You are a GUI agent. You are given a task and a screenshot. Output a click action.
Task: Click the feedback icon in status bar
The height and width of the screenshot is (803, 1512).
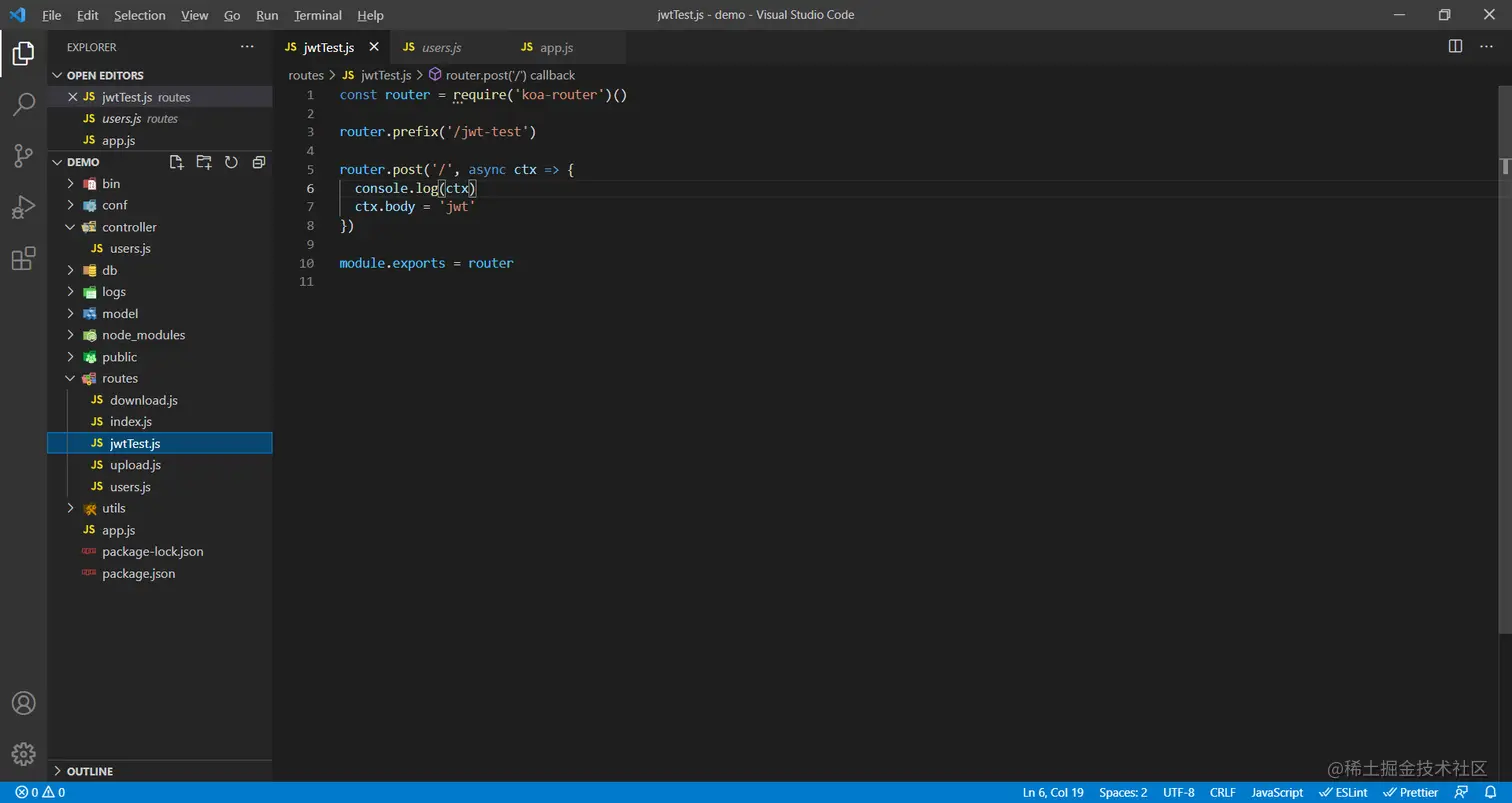pyautogui.click(x=1462, y=792)
